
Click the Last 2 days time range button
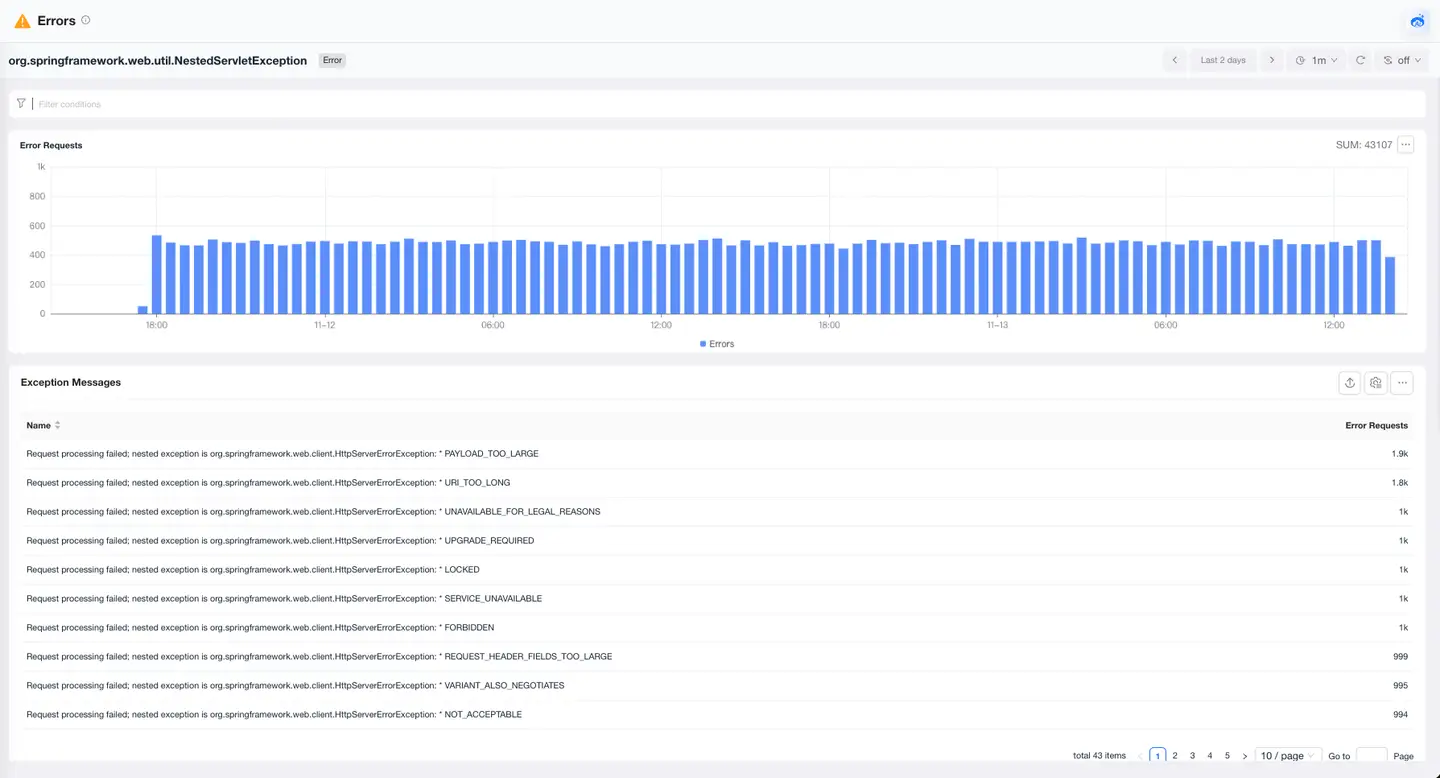tap(1223, 60)
